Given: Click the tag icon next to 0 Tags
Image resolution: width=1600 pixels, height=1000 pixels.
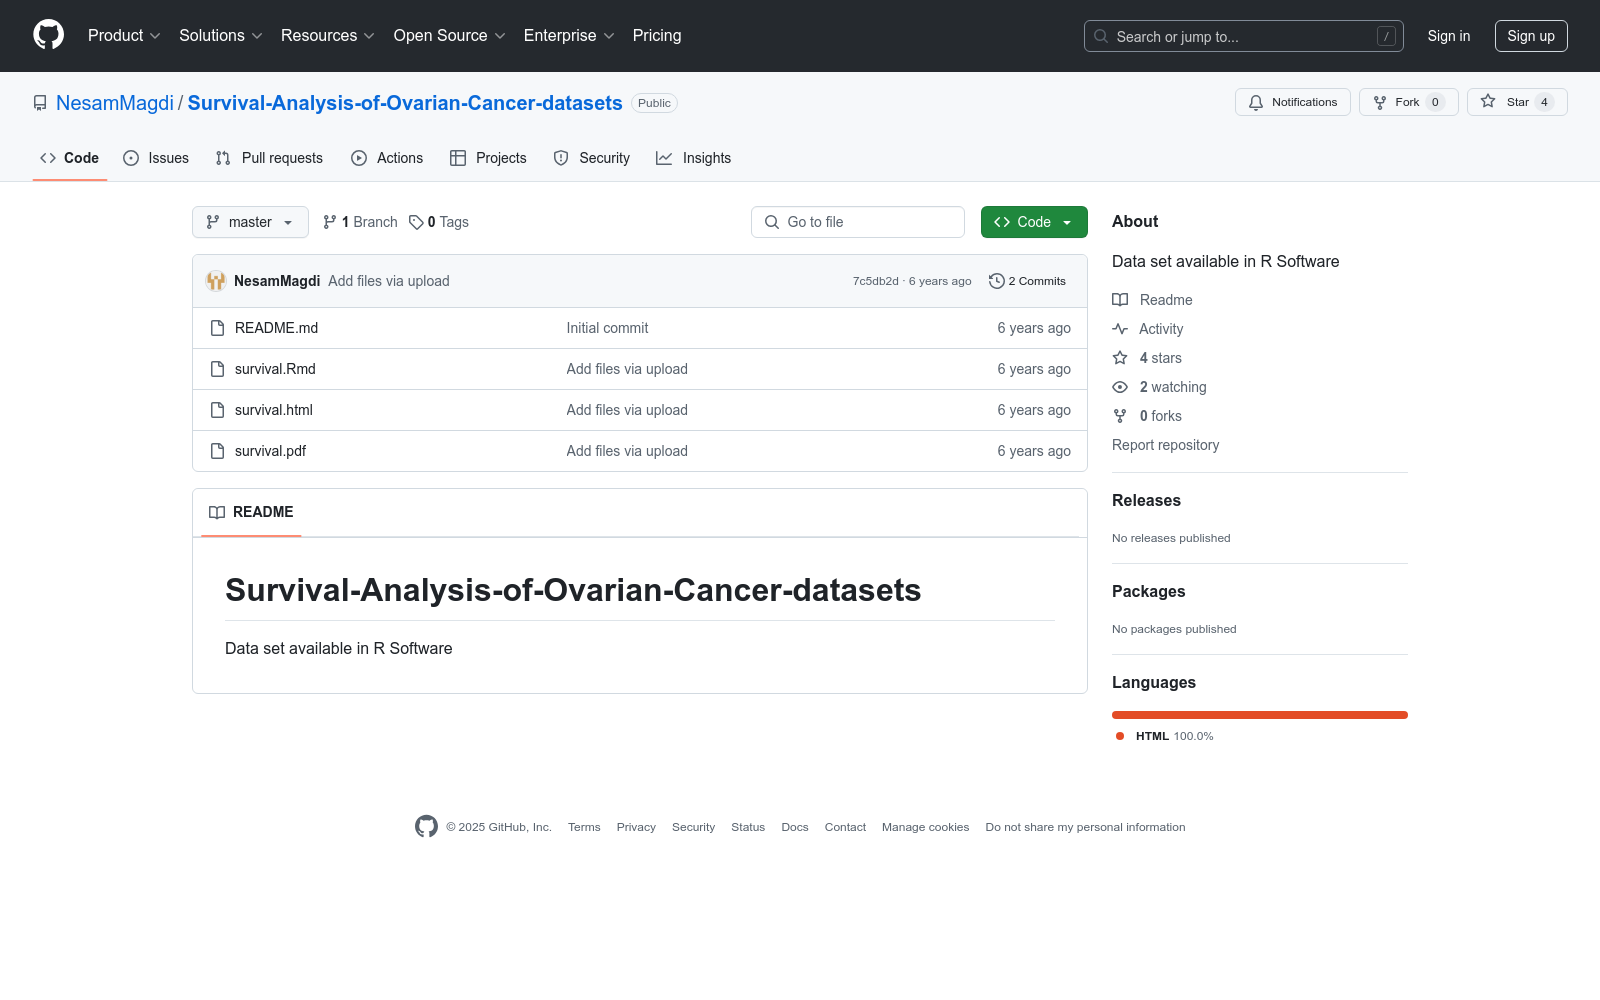Looking at the screenshot, I should [416, 222].
